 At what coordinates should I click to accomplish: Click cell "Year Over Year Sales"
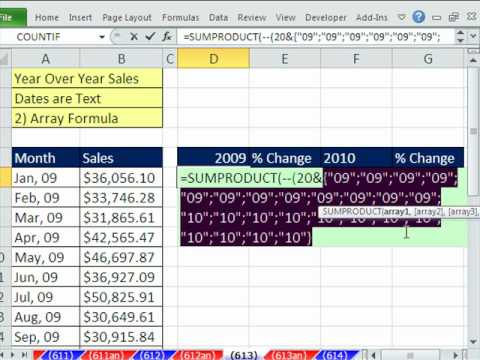click(87, 79)
